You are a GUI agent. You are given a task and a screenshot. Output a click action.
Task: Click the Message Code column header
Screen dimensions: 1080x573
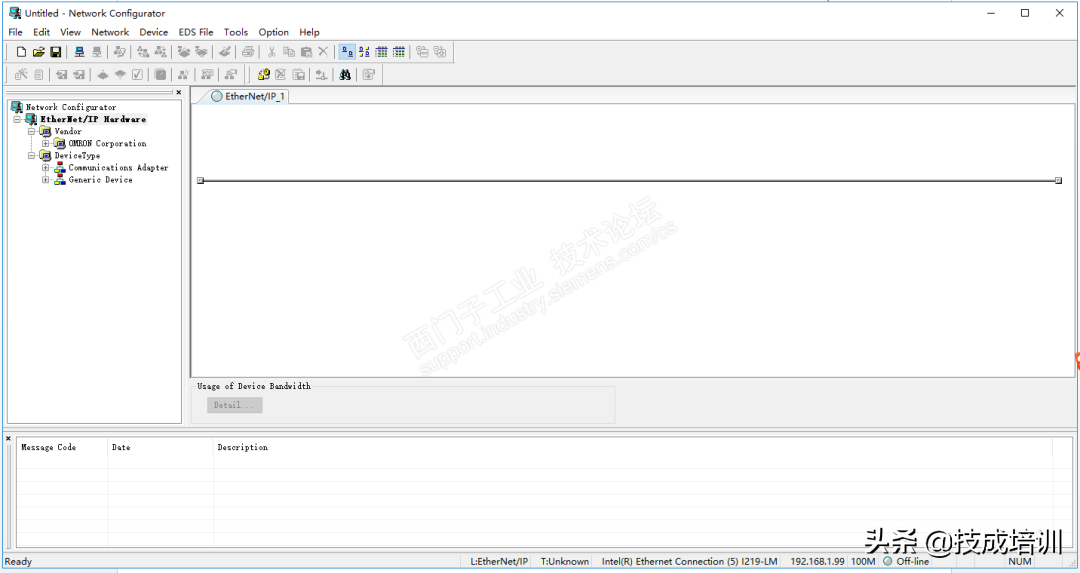[x=62, y=447]
